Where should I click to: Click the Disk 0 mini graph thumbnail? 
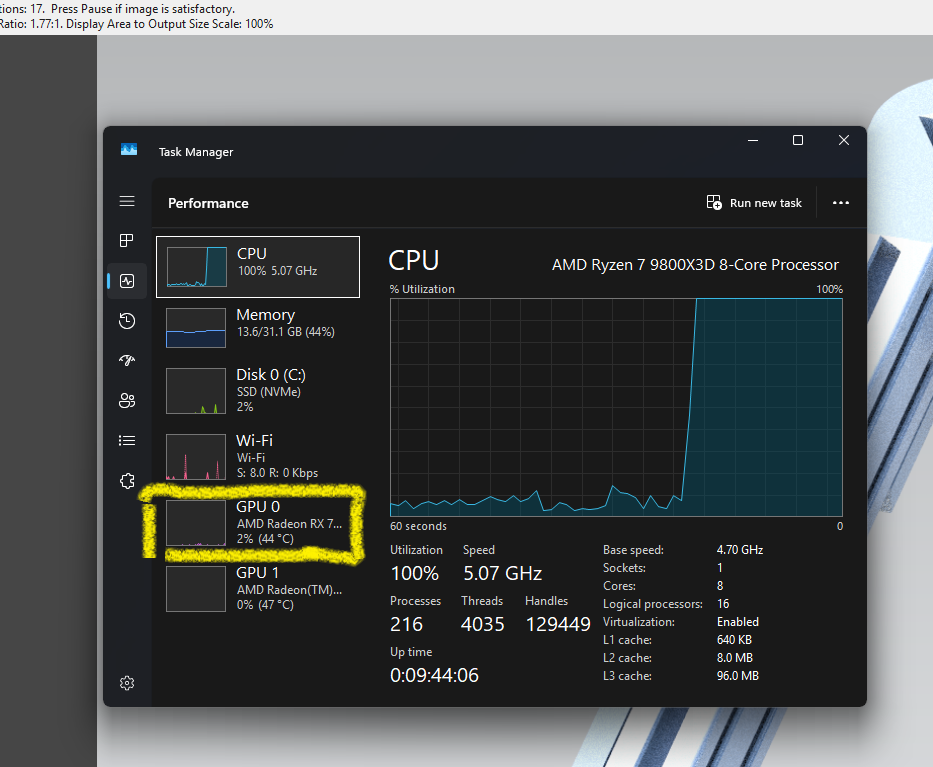pos(196,391)
